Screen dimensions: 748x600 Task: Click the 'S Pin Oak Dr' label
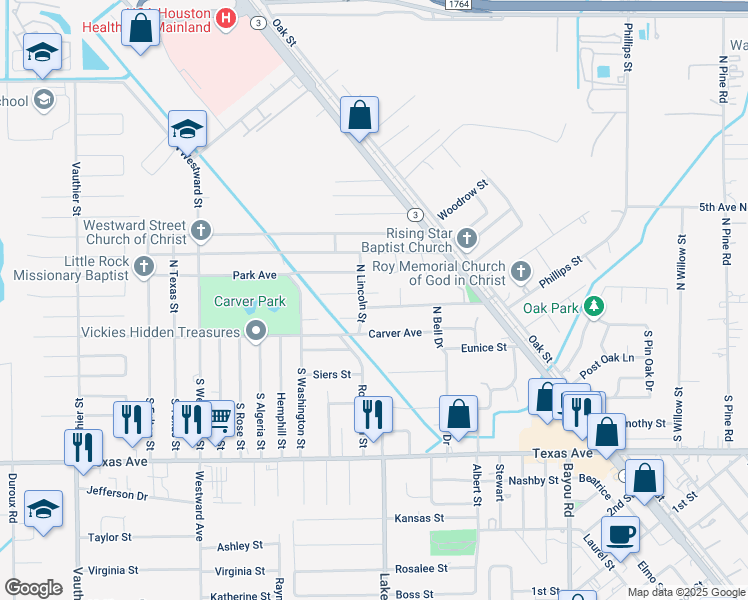(648, 360)
